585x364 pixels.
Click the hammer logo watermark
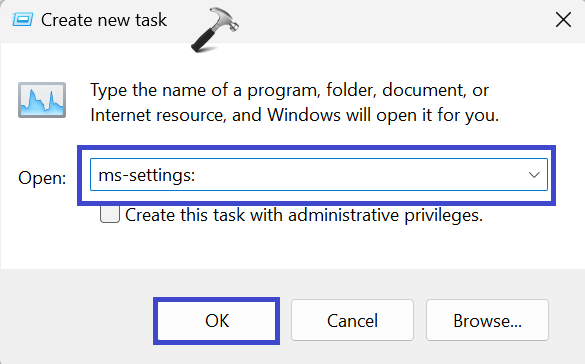click(x=215, y=29)
